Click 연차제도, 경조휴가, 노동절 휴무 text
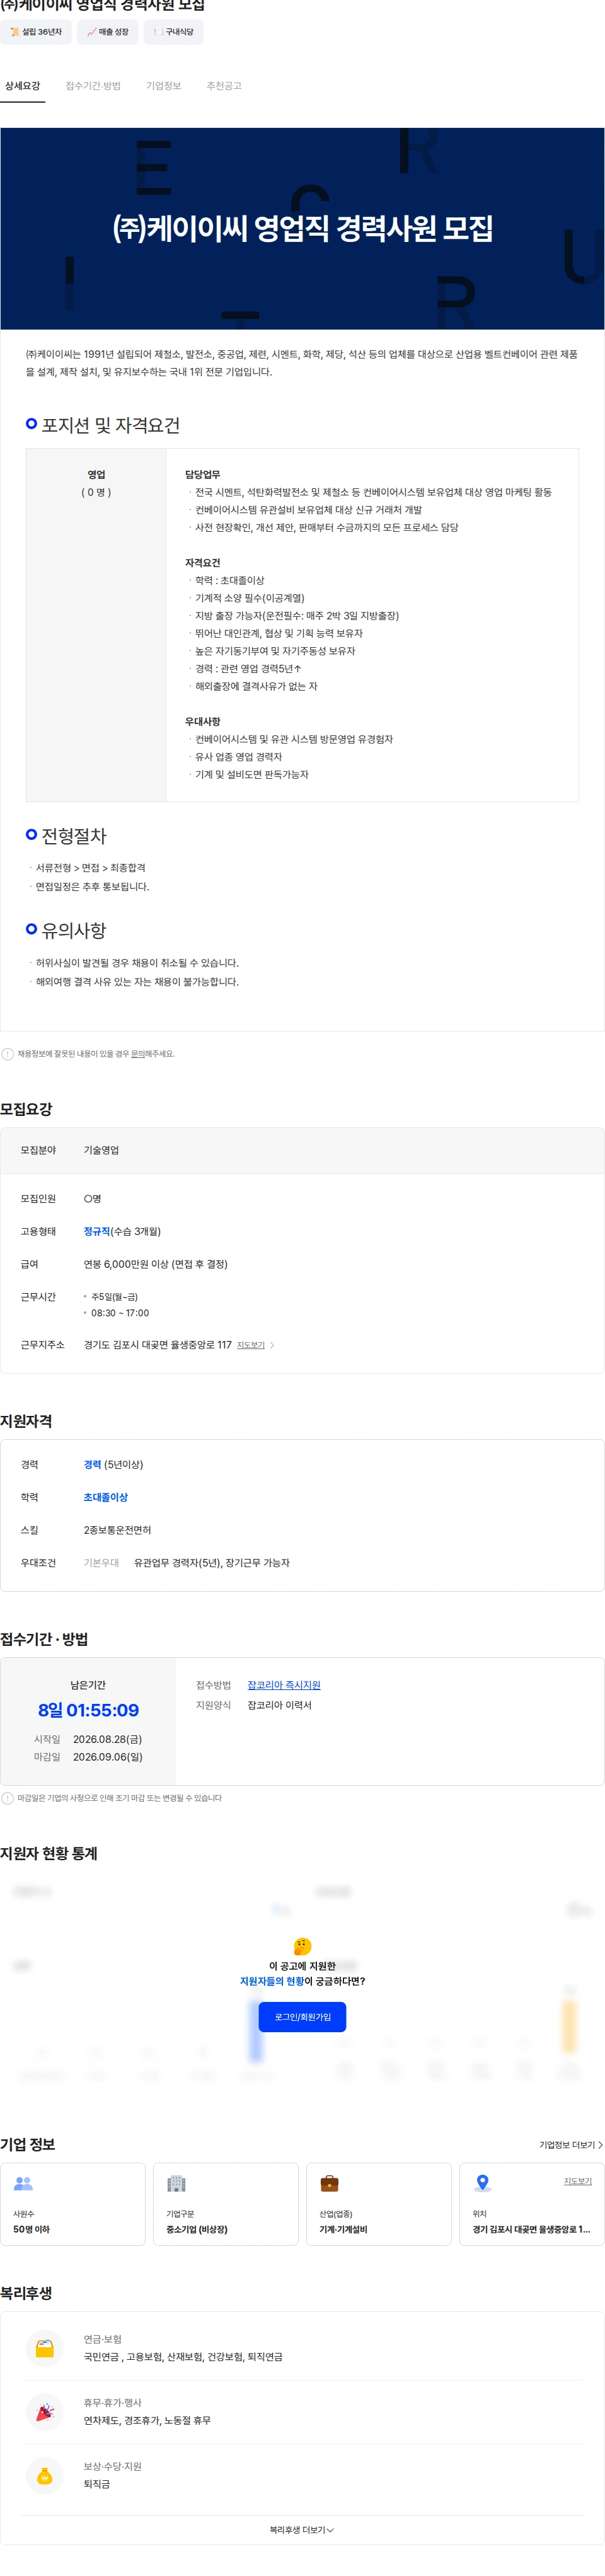The width and height of the screenshot is (605, 2576). click(x=147, y=2420)
